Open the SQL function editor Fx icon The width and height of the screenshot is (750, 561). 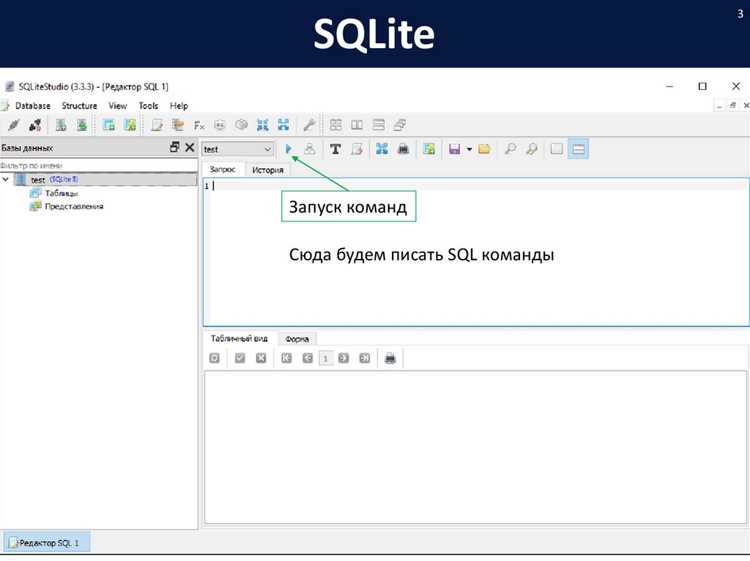[199, 125]
